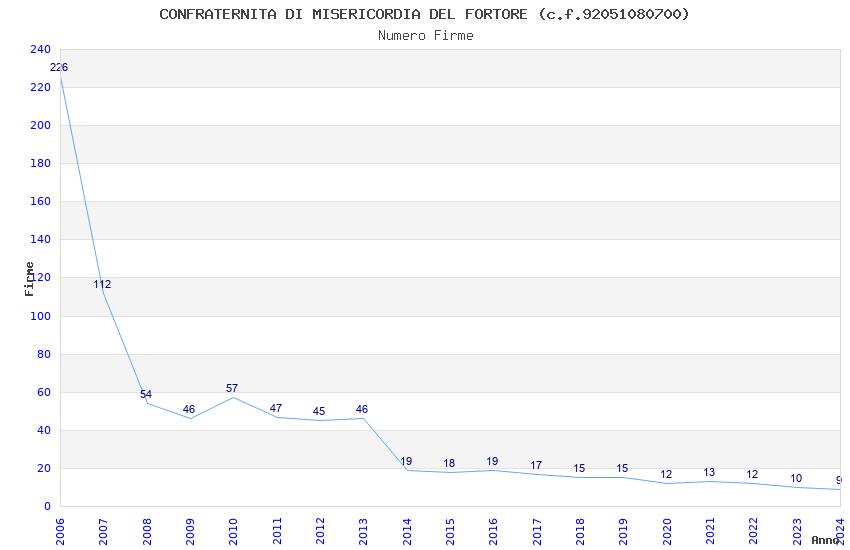Pick the data value 57 for 2010
This screenshot has height=550, width=850.
coord(232,388)
